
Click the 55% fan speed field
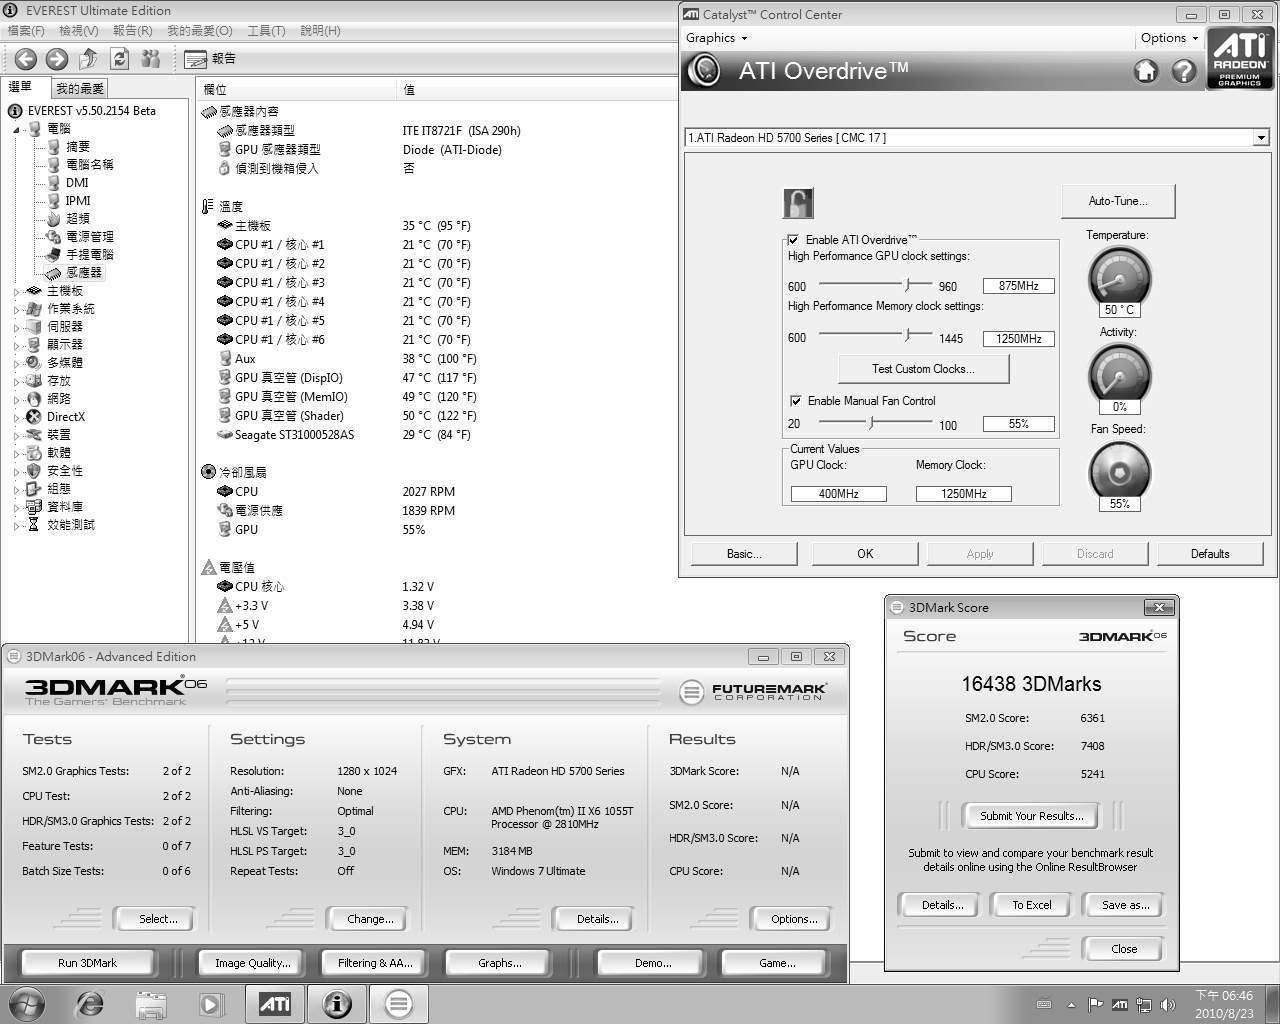click(x=1018, y=424)
